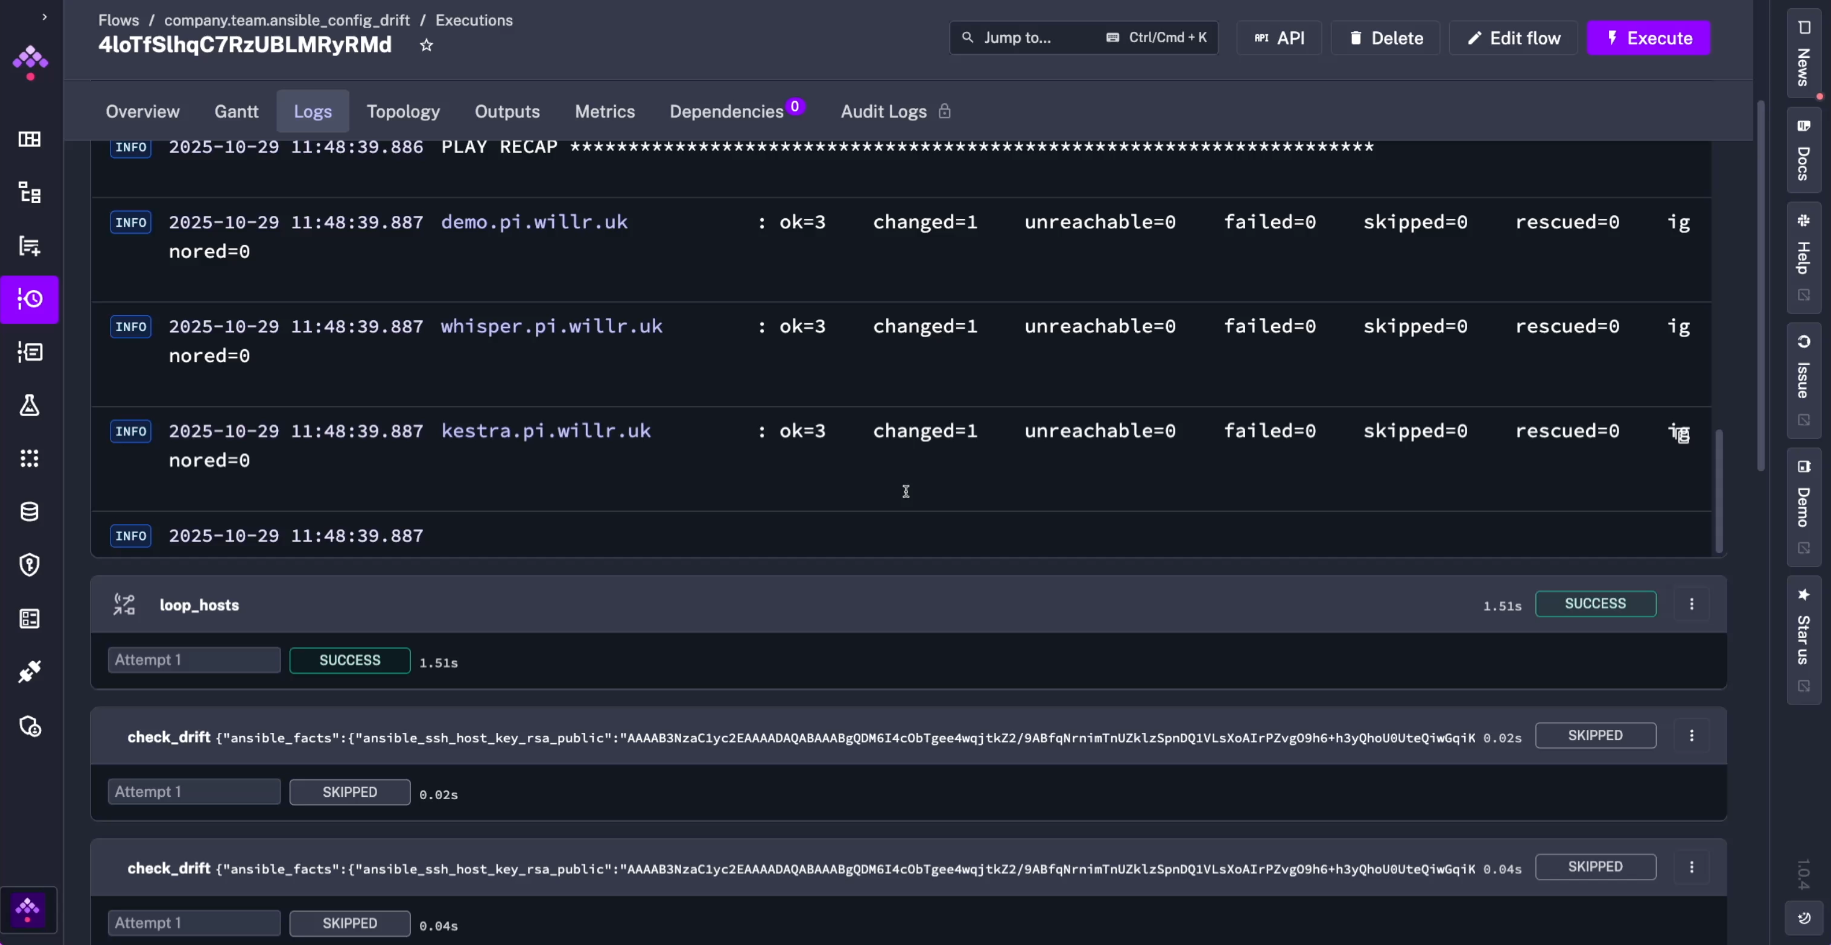Select the shield security icon in sidebar
The image size is (1831, 945).
tap(30, 565)
